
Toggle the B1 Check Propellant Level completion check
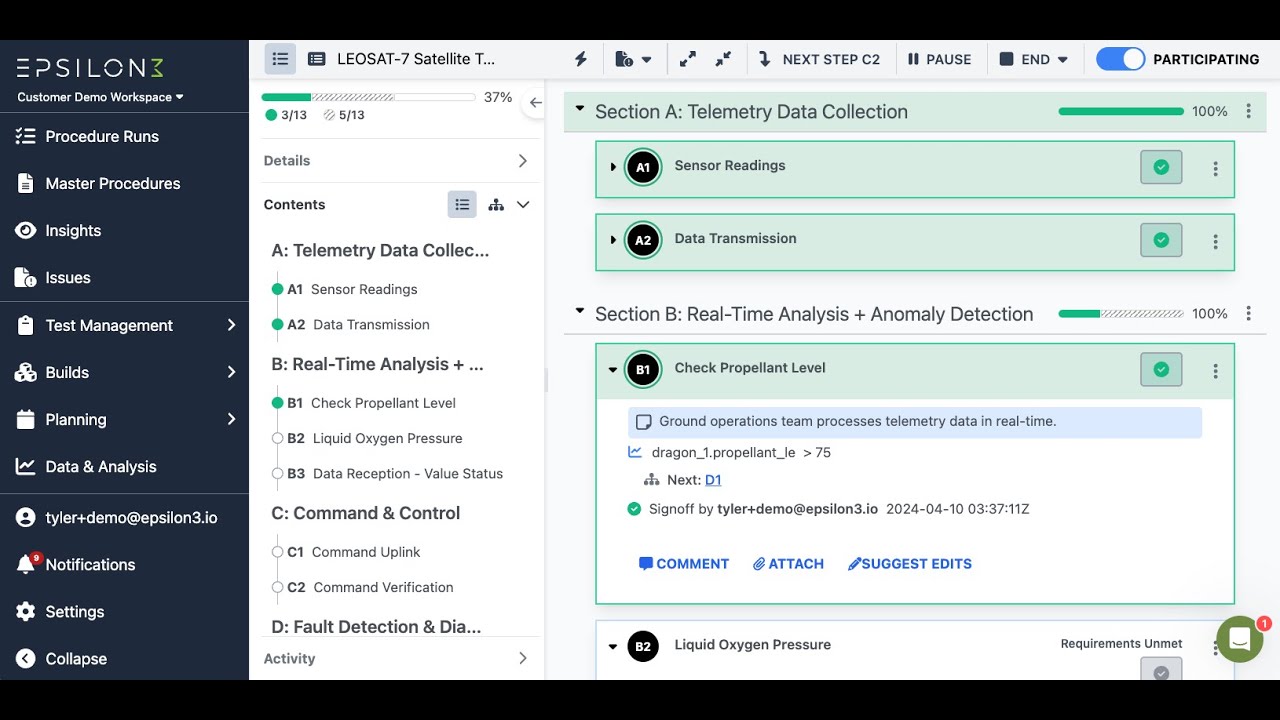tap(1161, 369)
